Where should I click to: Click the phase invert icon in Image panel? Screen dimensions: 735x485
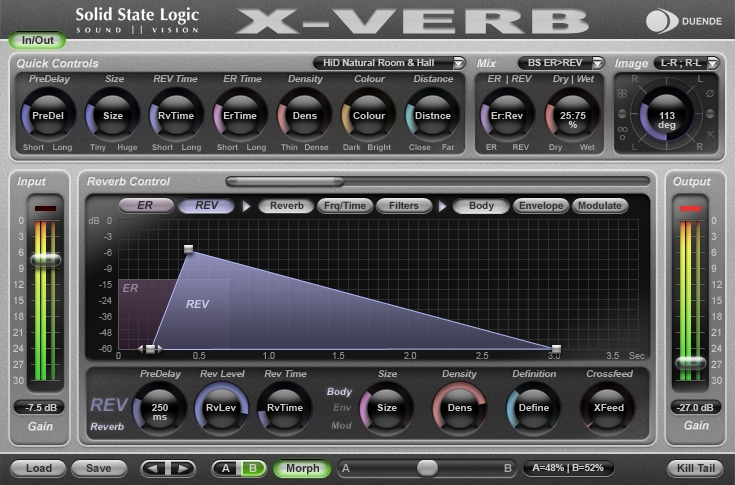tap(710, 94)
